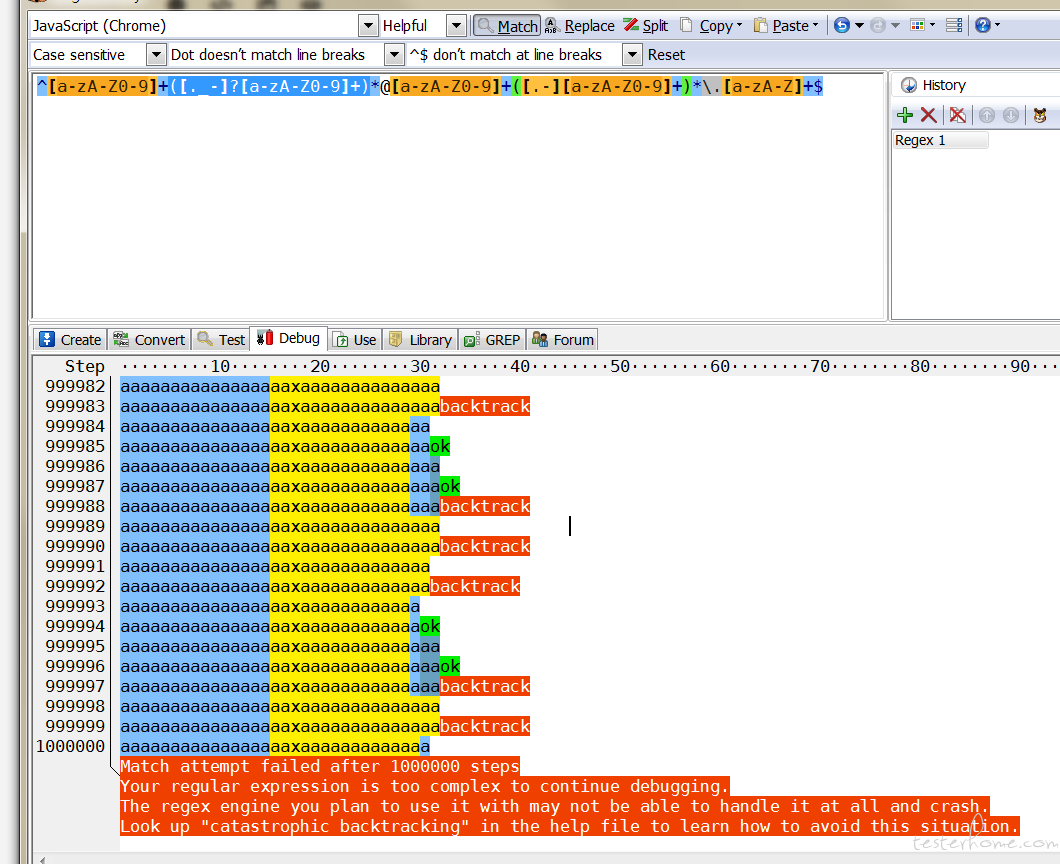Click the History clock icon
Viewport: 1060px width, 864px height.
pyautogui.click(x=909, y=85)
